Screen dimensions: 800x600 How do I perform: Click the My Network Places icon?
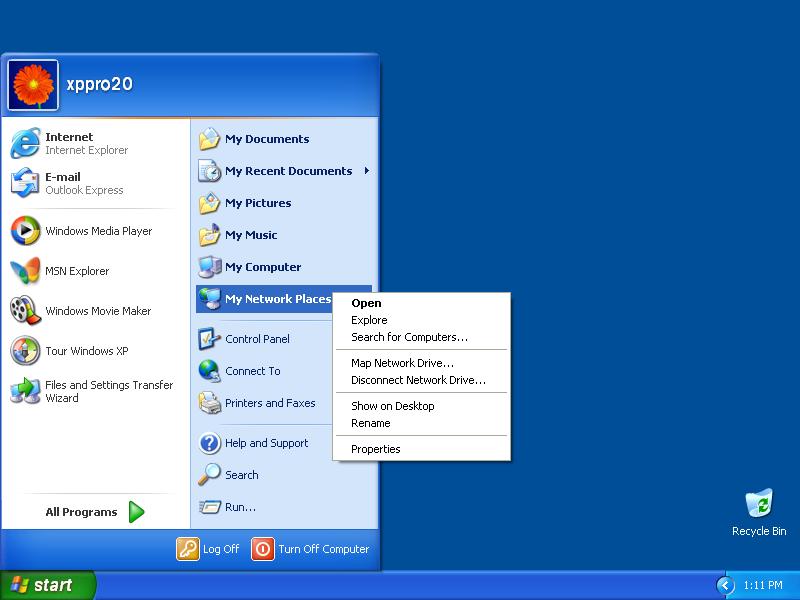point(209,299)
